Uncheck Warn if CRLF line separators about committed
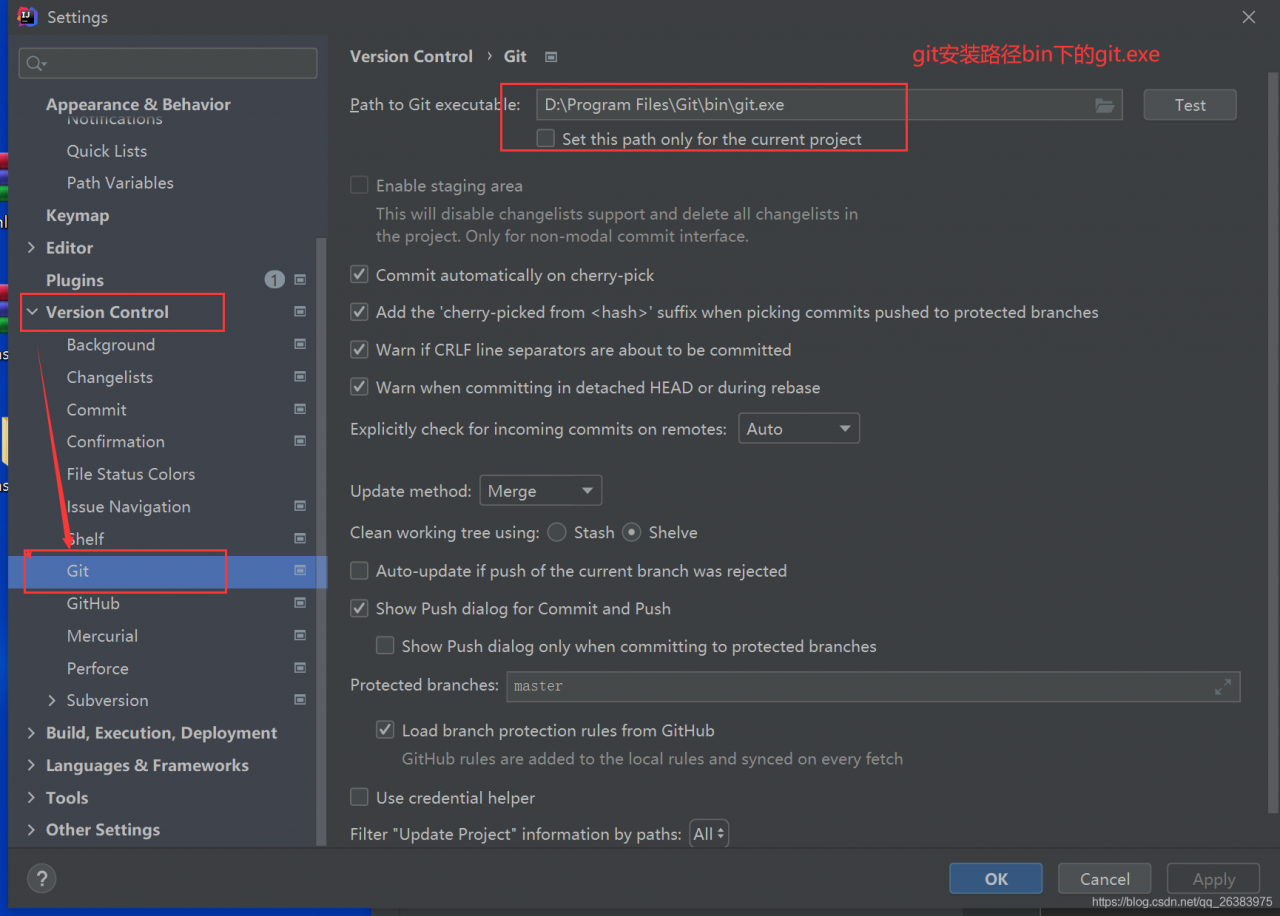 [x=358, y=349]
